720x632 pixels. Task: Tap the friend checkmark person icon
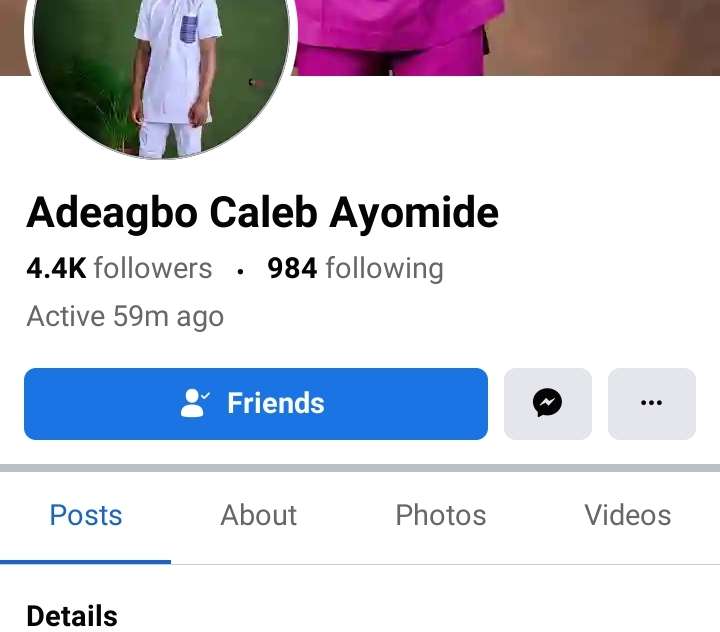pyautogui.click(x=195, y=403)
